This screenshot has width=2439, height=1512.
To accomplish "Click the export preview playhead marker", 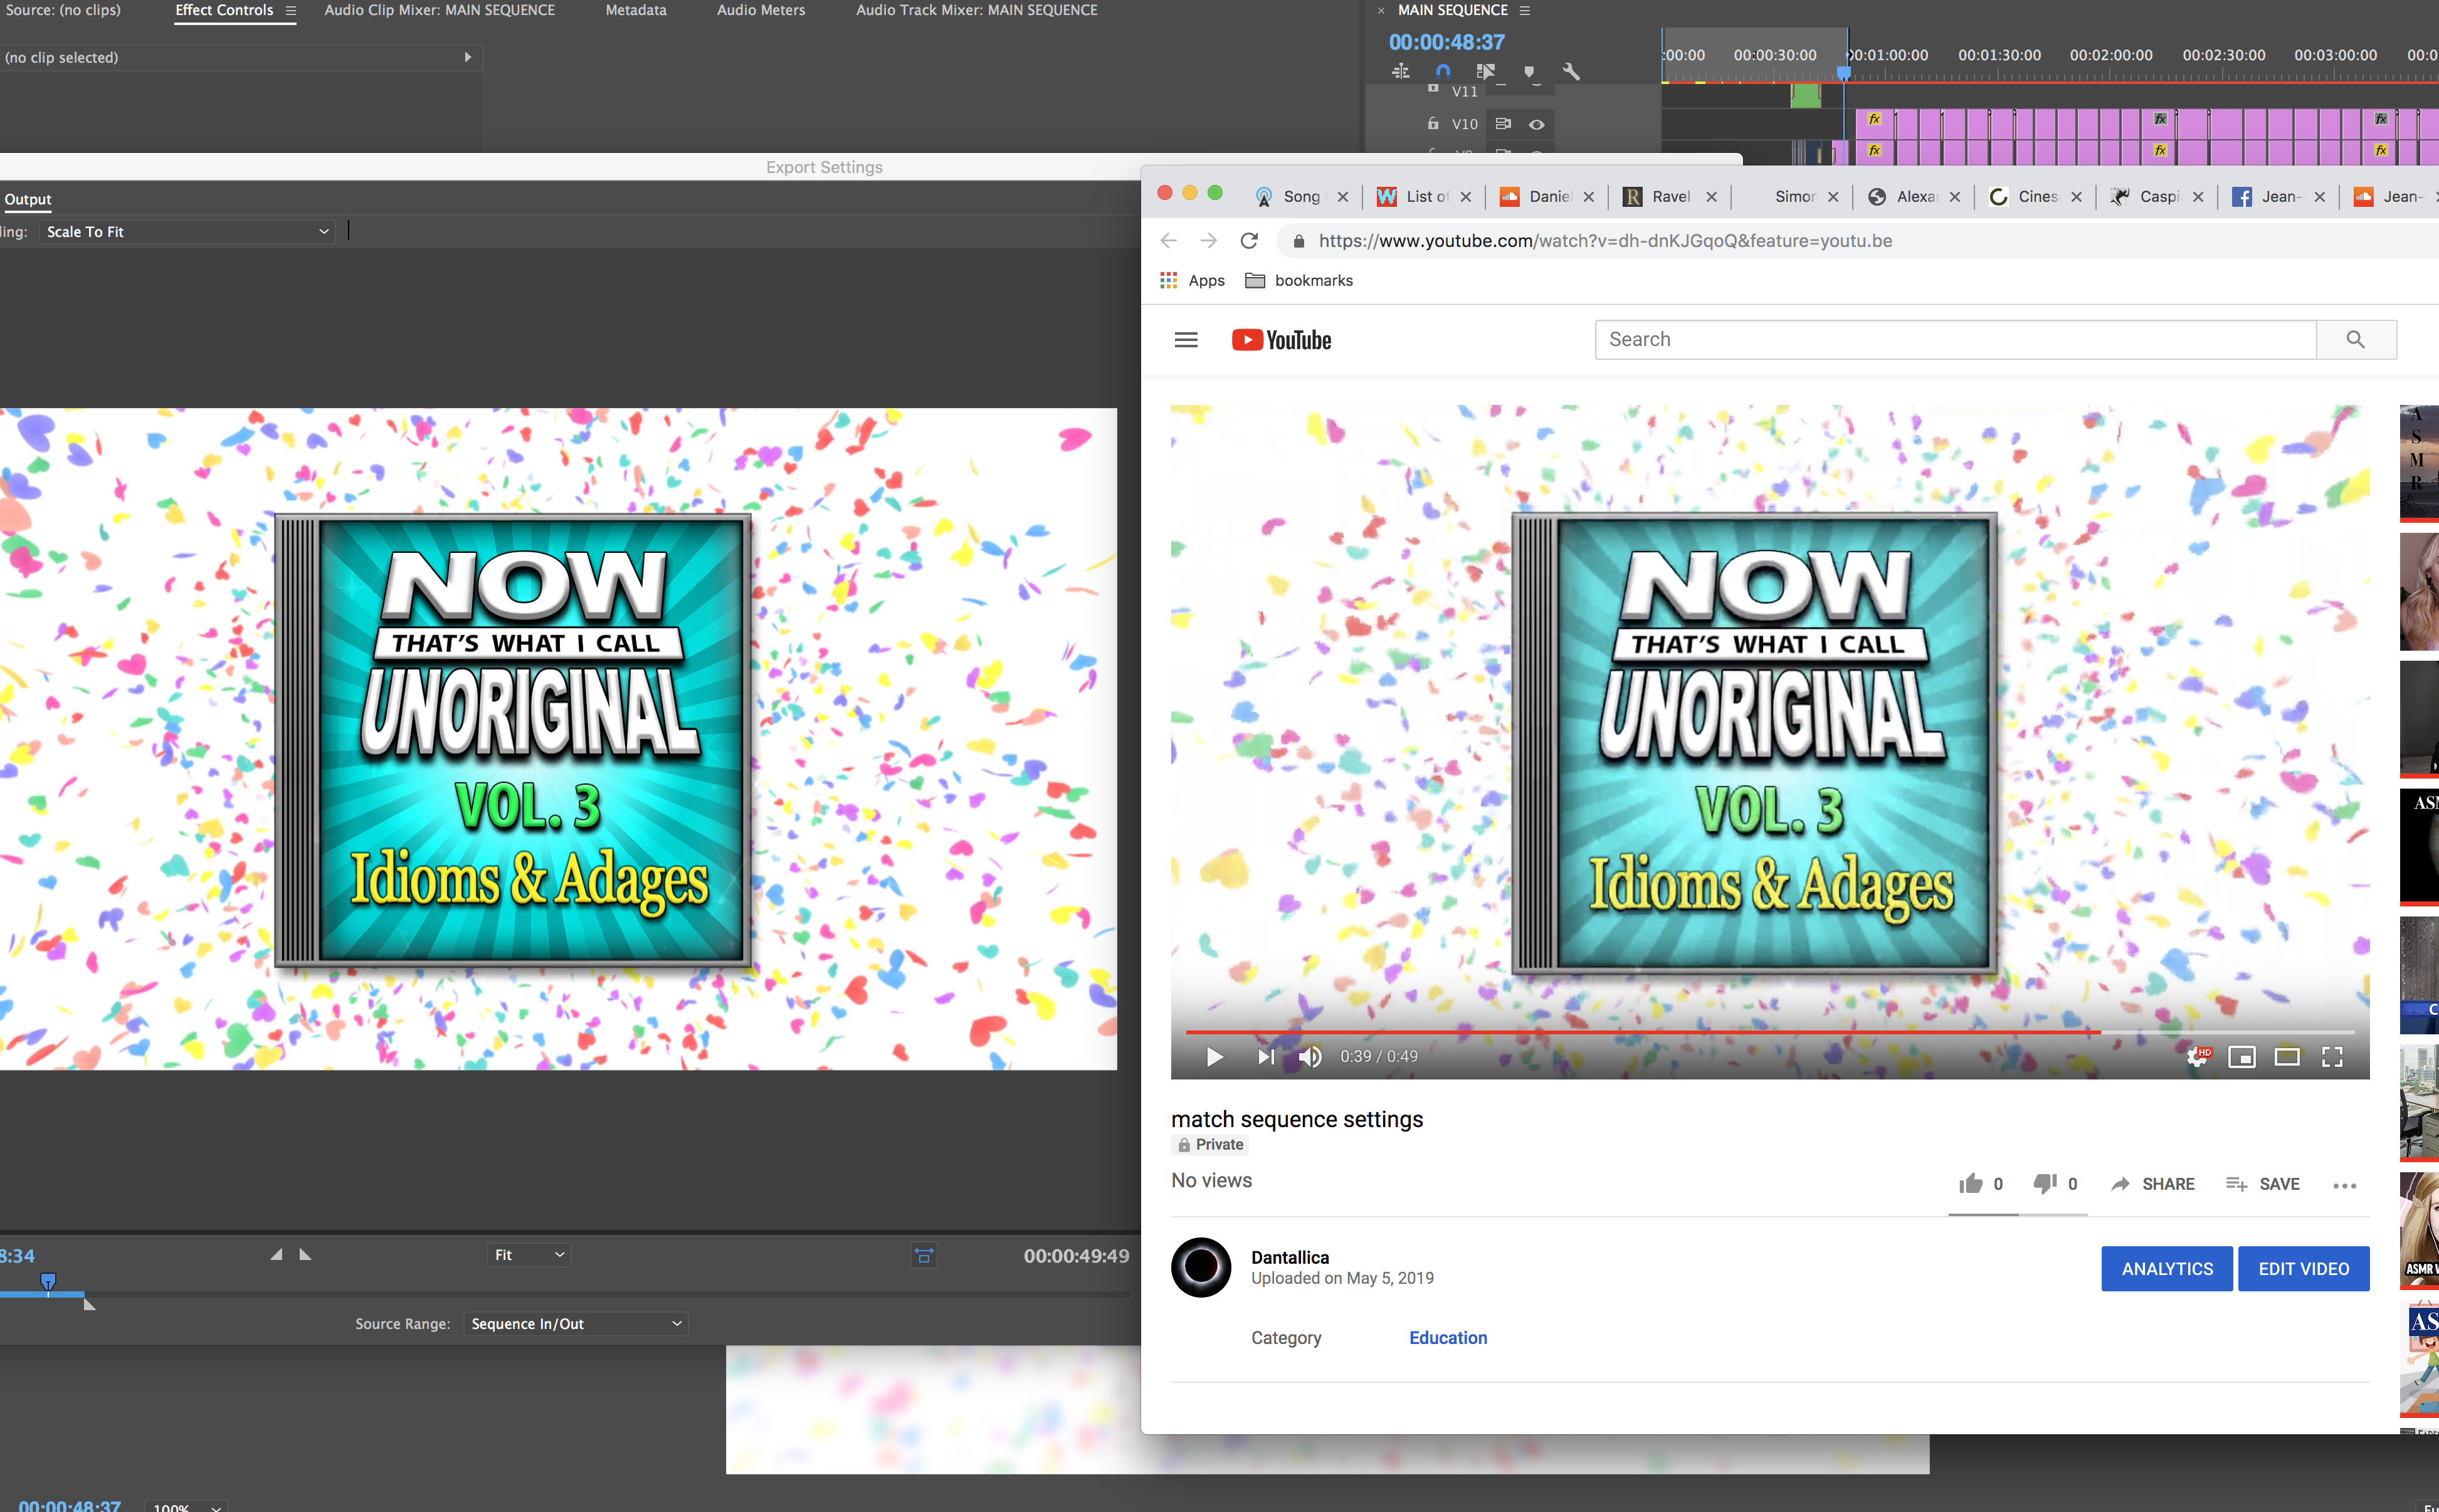I will pos(48,1281).
